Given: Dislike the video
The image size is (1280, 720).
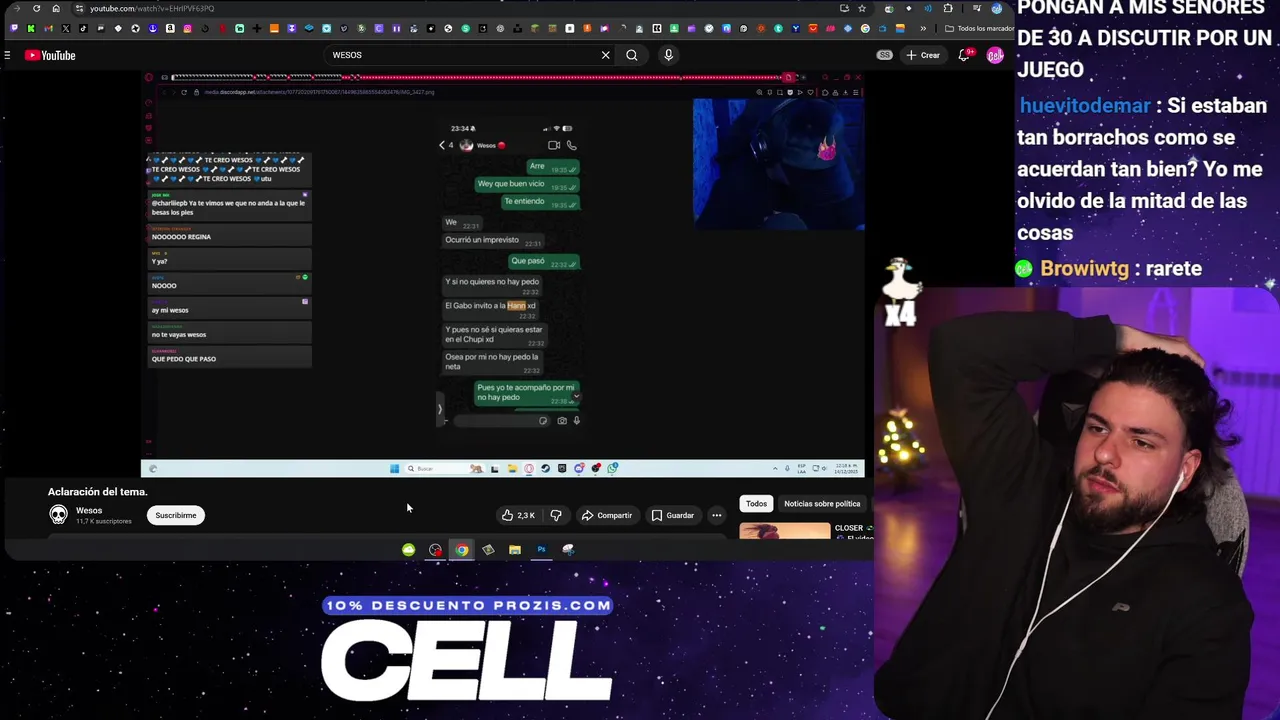Looking at the screenshot, I should [x=556, y=515].
